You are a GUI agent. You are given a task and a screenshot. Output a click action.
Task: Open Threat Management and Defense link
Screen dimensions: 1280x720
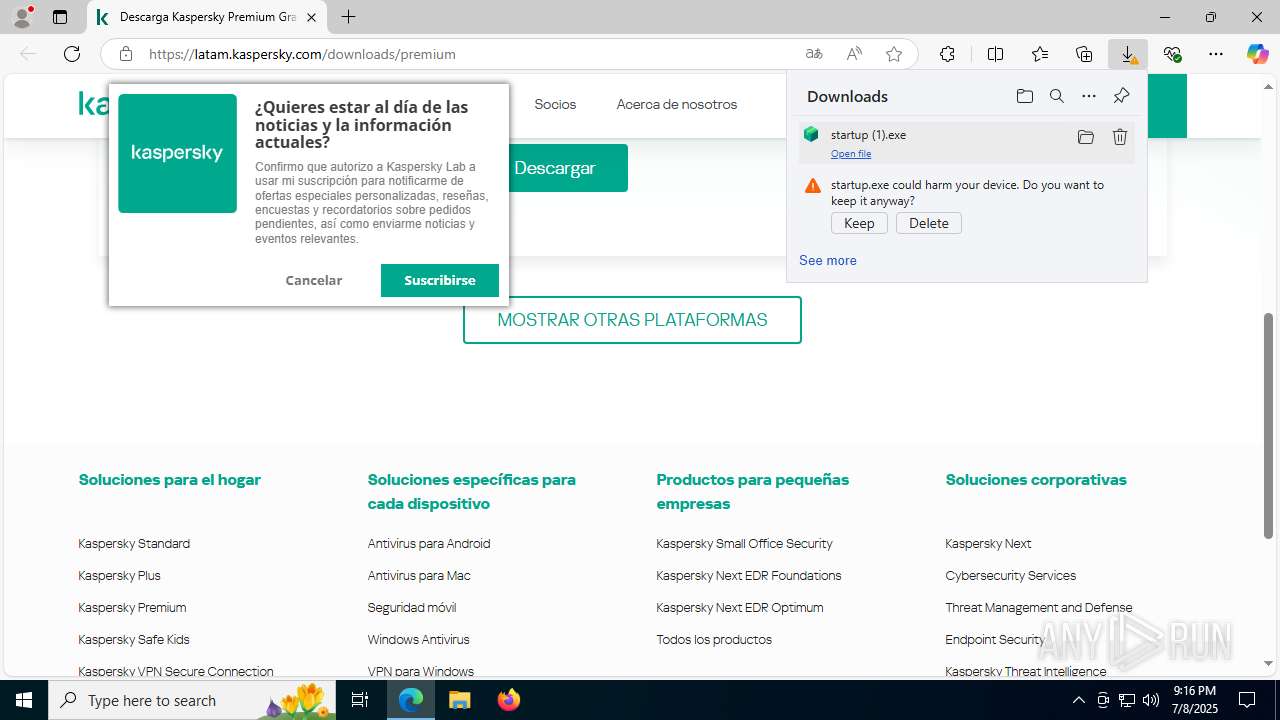tap(1039, 608)
